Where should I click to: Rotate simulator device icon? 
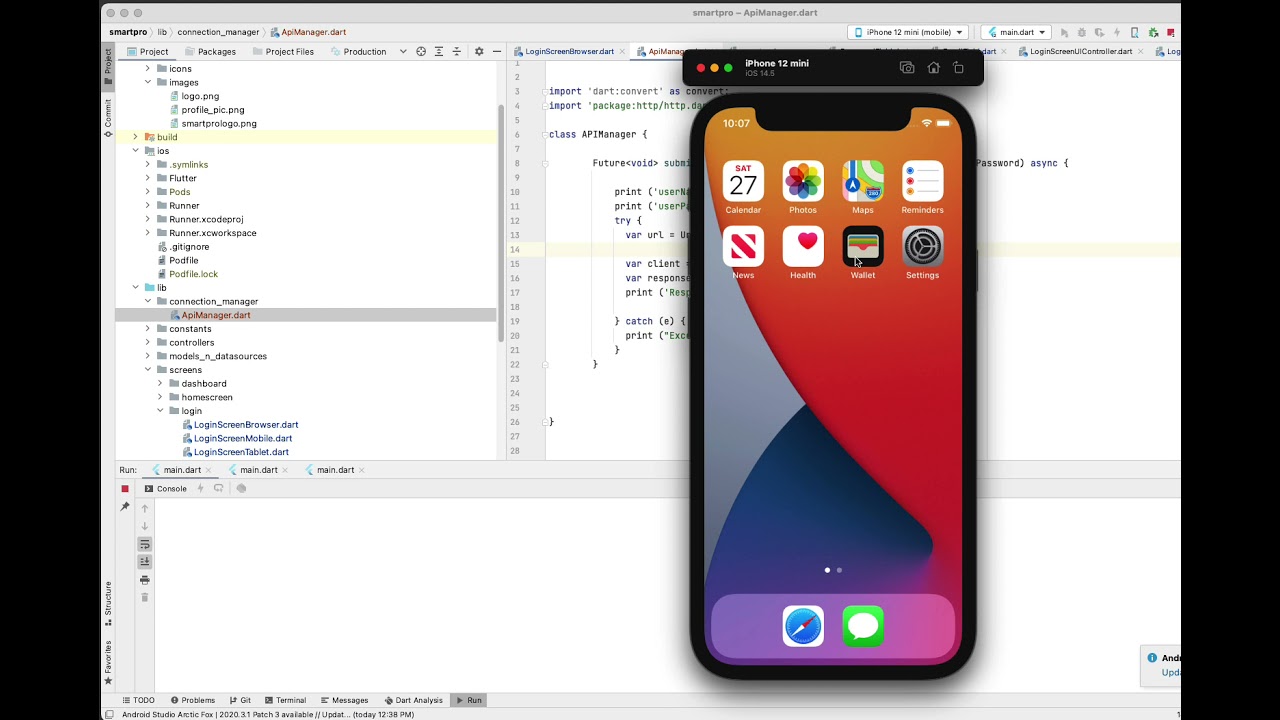pyautogui.click(x=958, y=68)
